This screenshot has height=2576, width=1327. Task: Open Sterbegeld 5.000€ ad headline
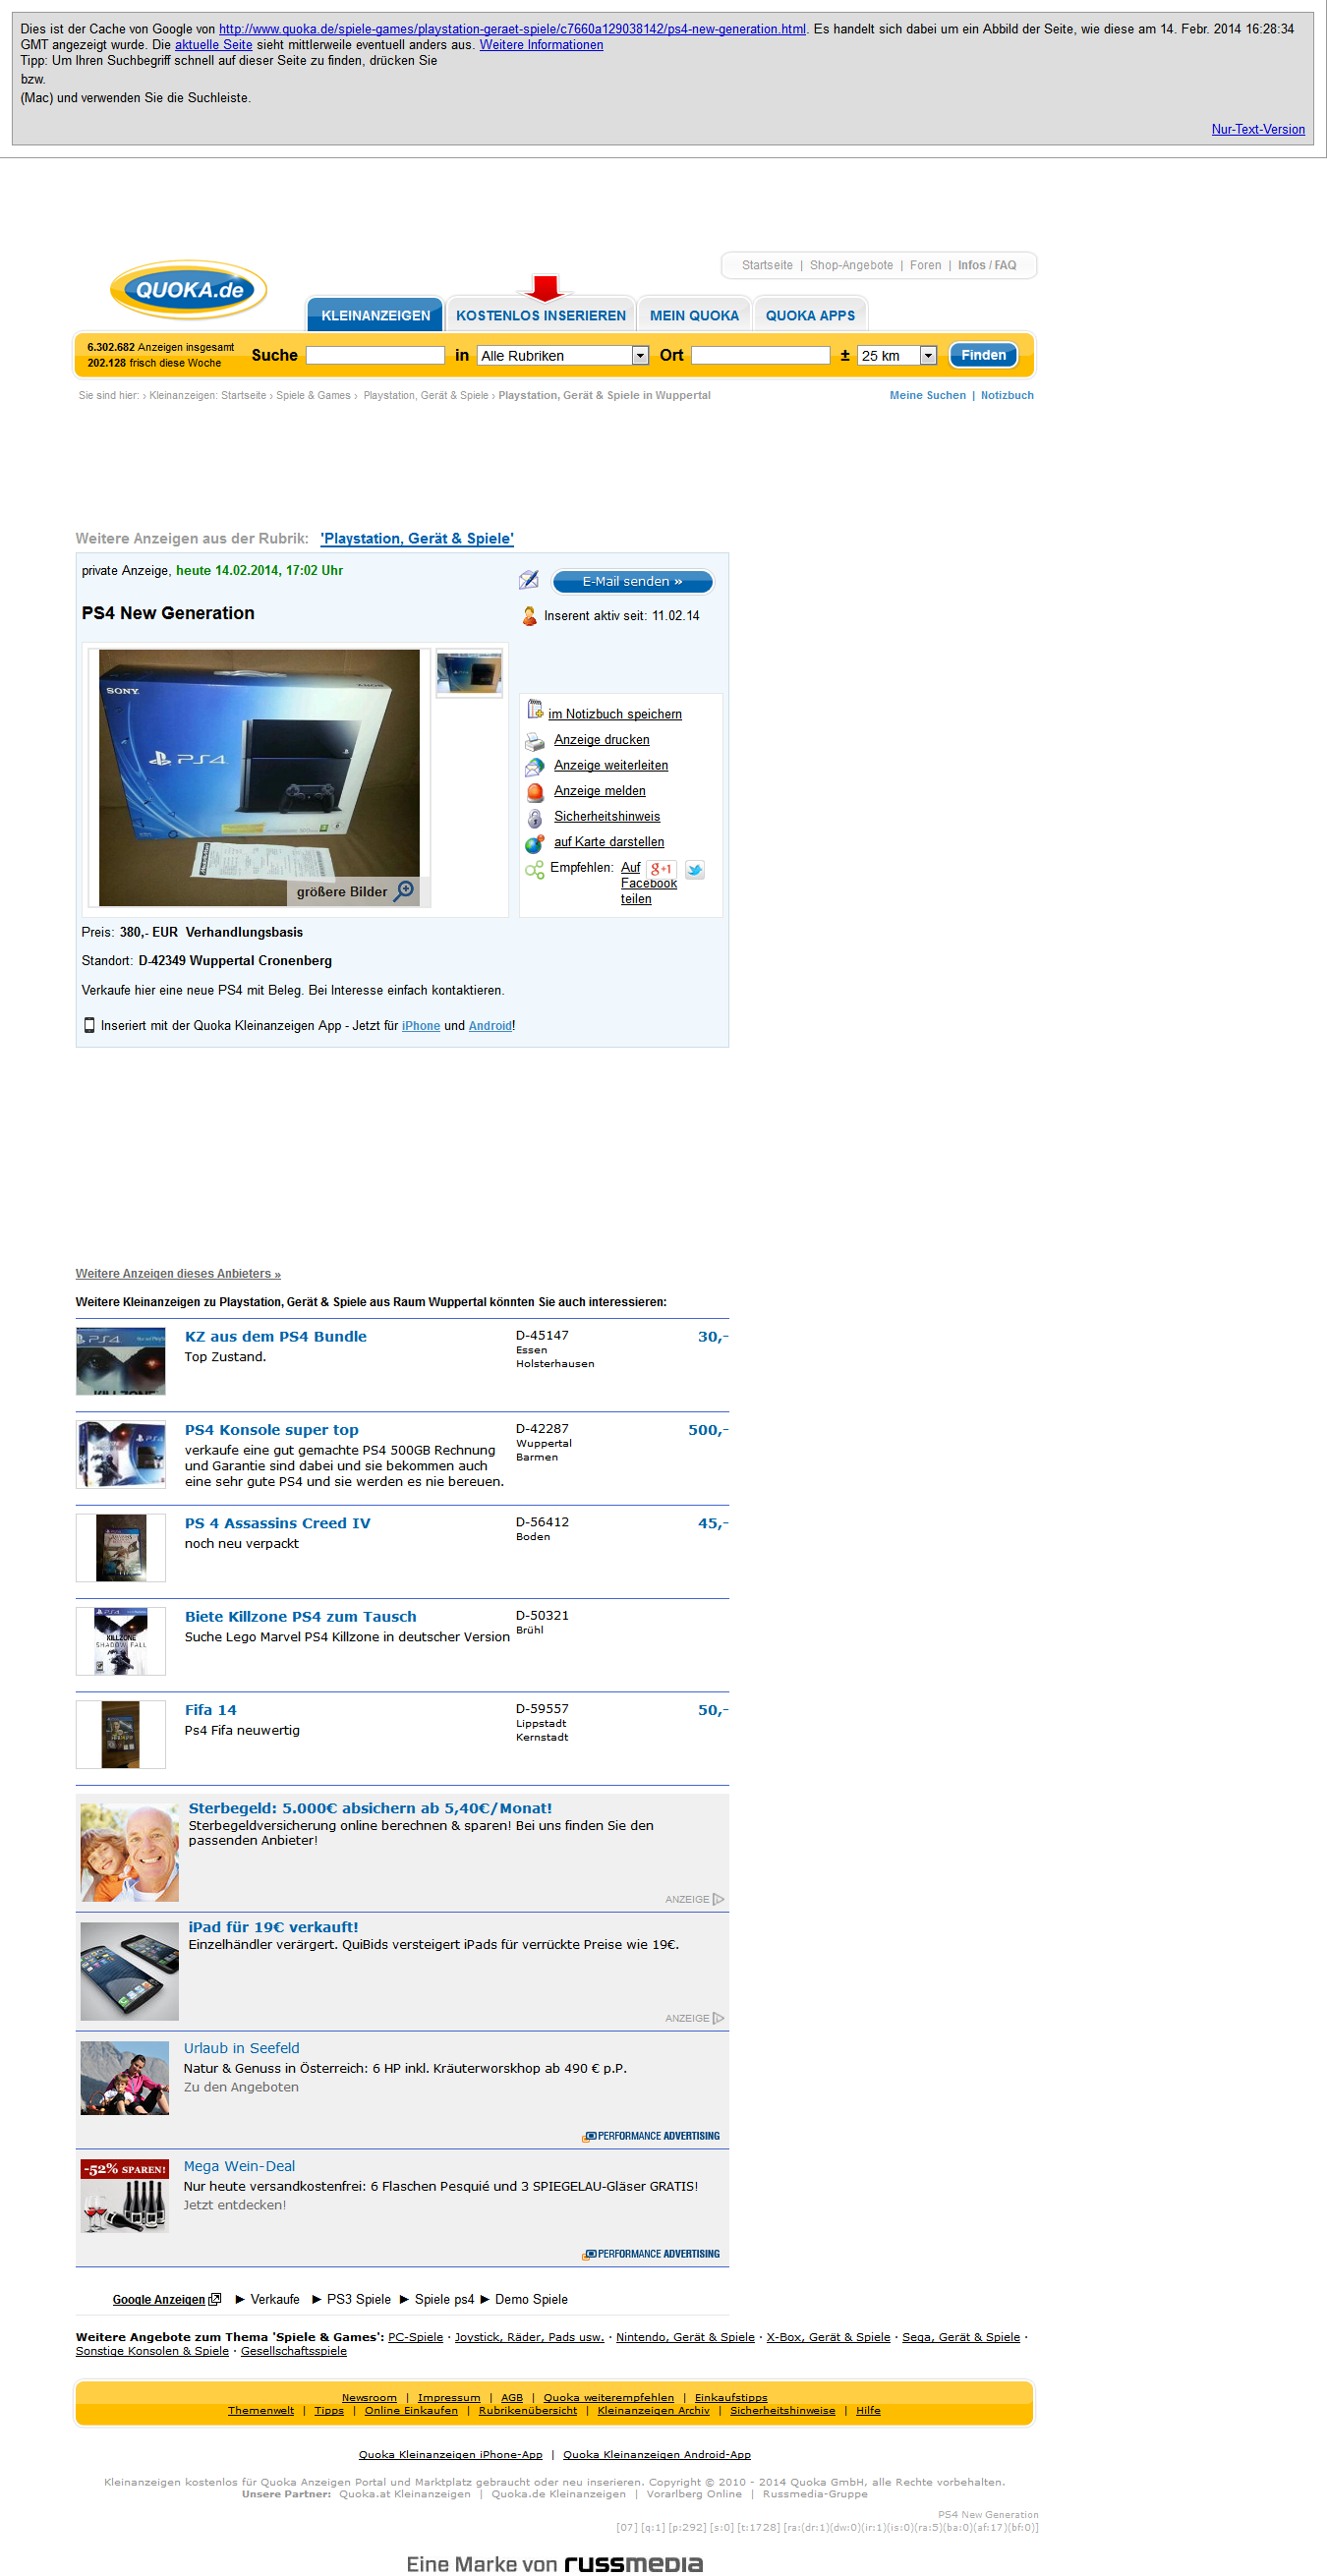370,1808
